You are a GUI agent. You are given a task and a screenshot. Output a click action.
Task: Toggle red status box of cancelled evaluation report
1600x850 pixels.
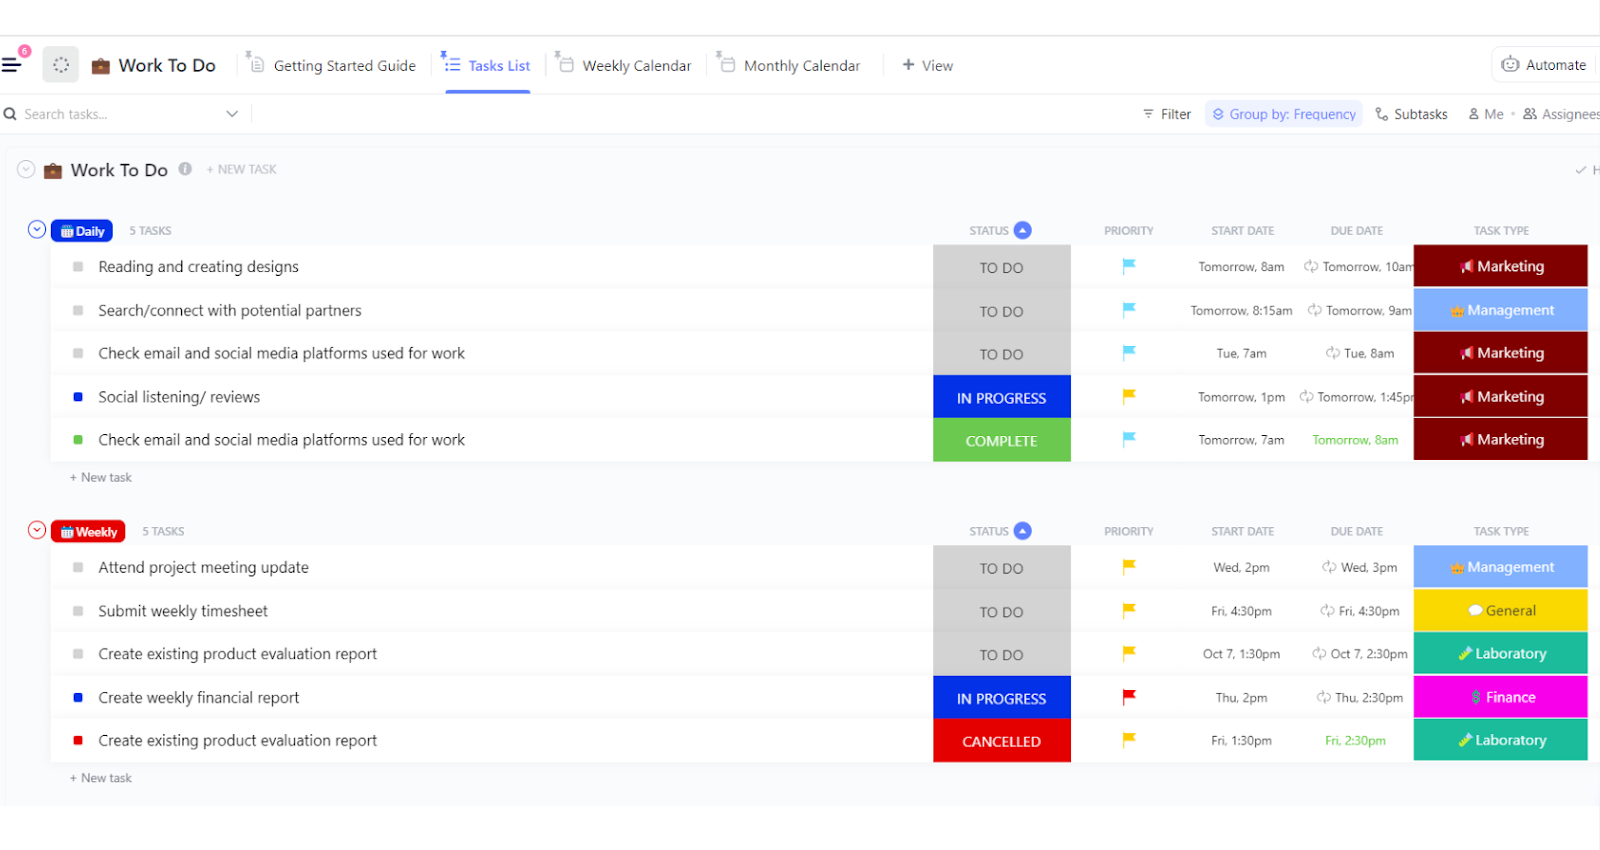(x=78, y=741)
